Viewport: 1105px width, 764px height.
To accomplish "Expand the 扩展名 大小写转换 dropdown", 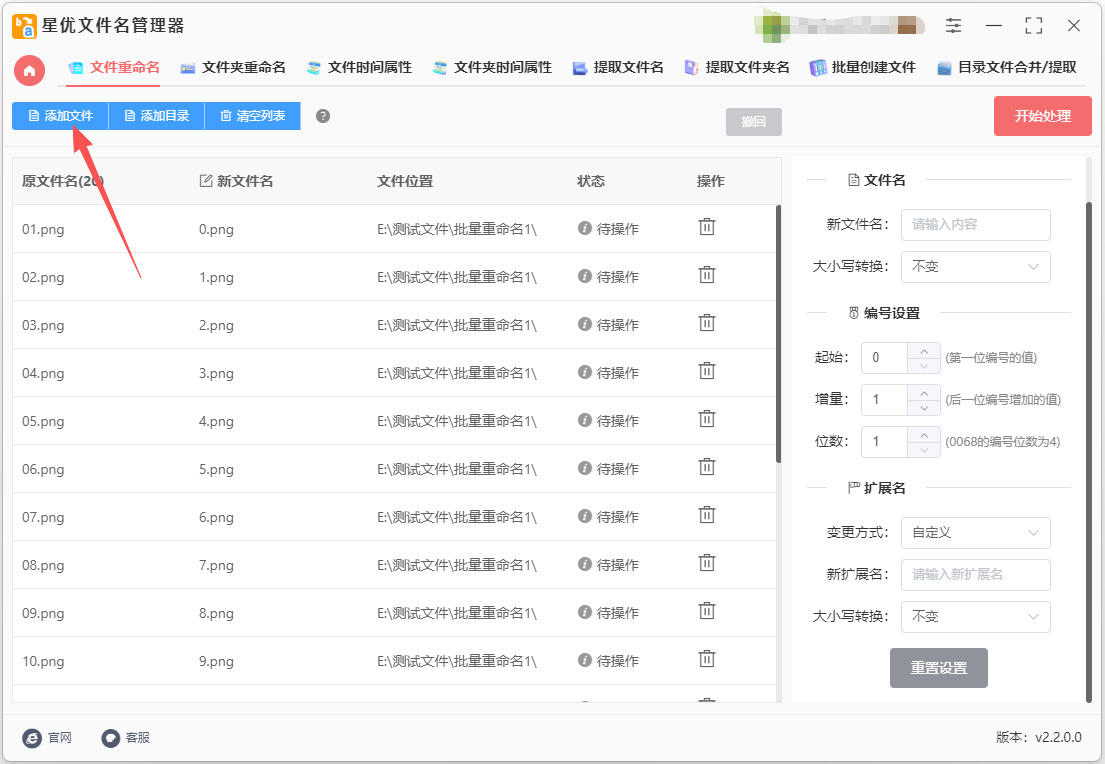I will tap(975, 617).
